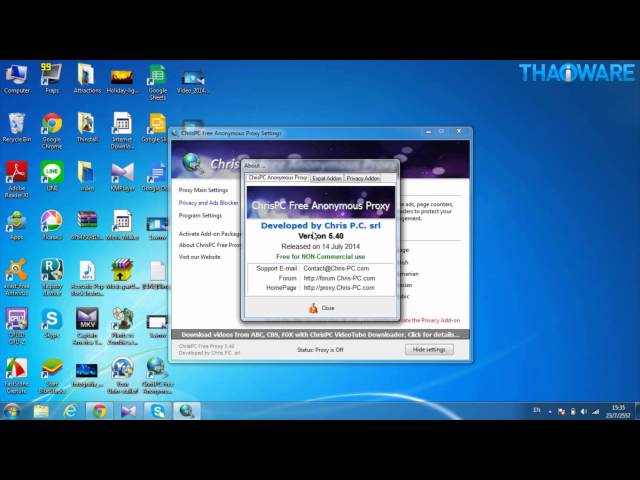Viewport: 640px width, 480px height.
Task: Open the Google Sheets desktop shortcut
Action: pos(158,83)
